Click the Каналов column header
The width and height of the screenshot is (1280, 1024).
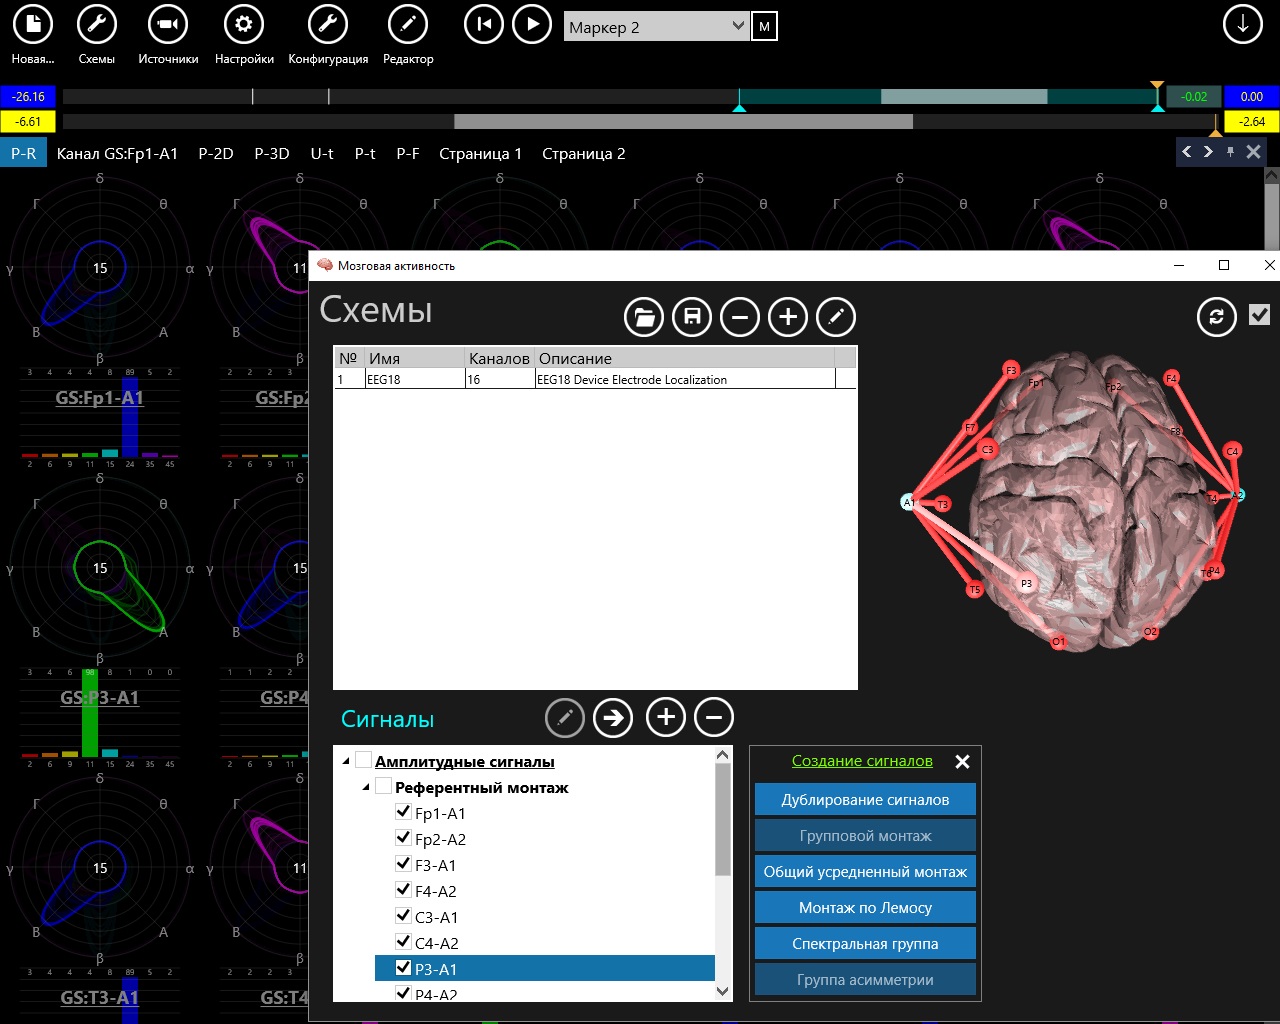499,358
